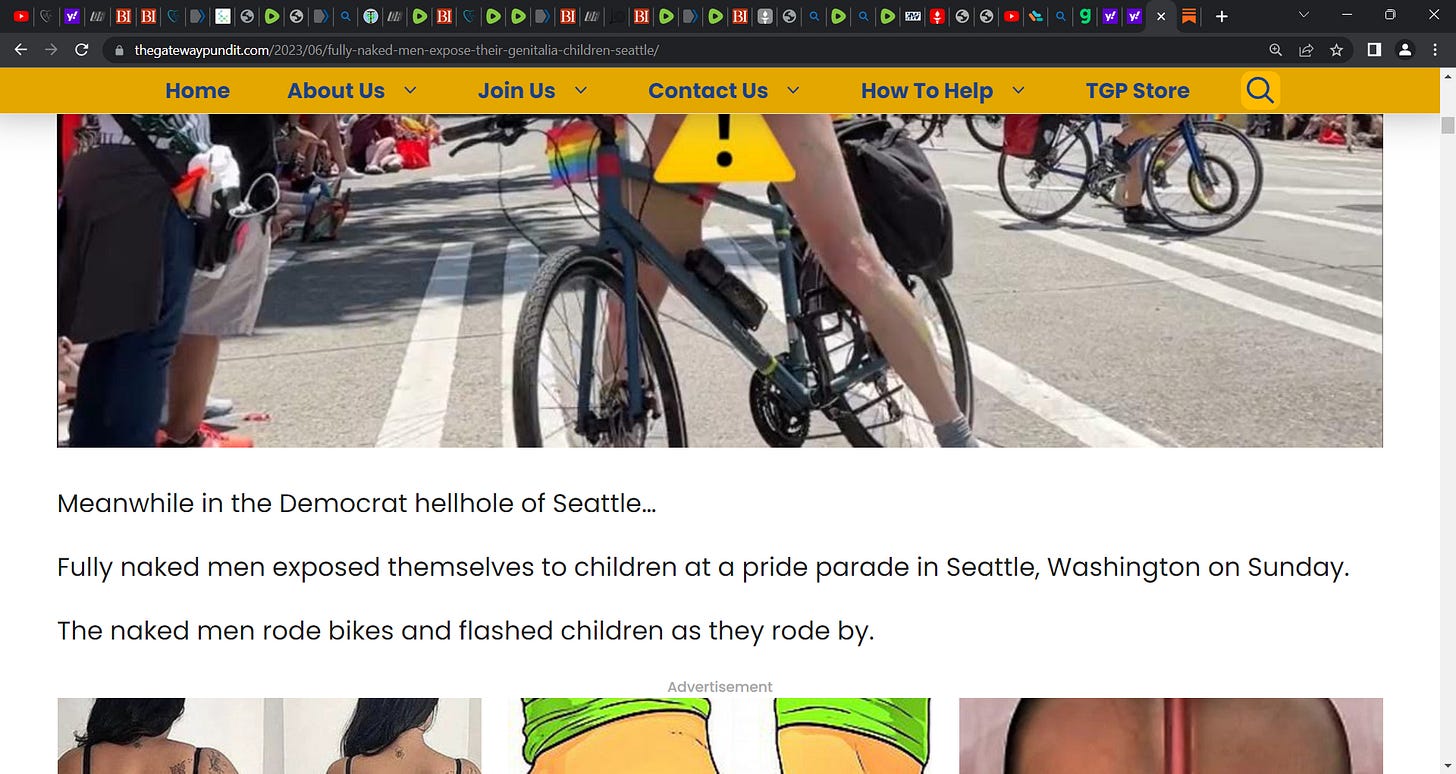This screenshot has width=1456, height=774.
Task: Expand the Join Us dropdown chevron
Action: (x=581, y=91)
